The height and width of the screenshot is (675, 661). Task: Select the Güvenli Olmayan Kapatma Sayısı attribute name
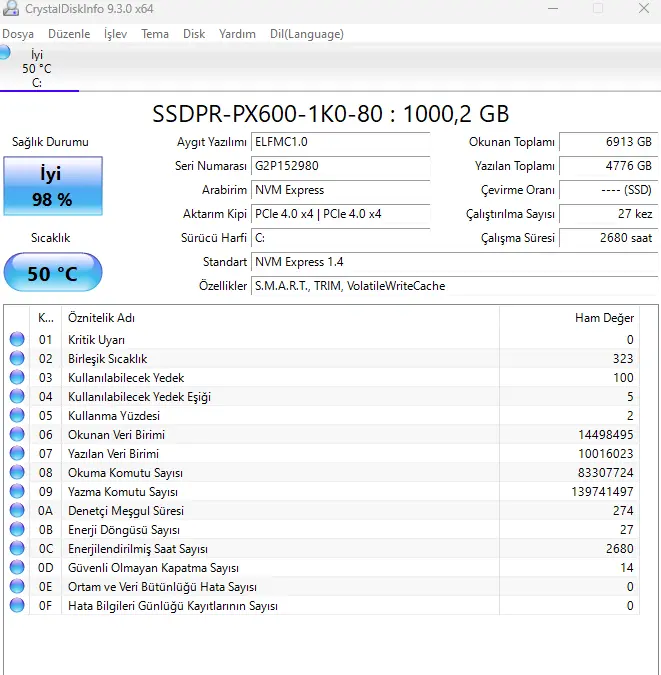pyautogui.click(x=153, y=568)
